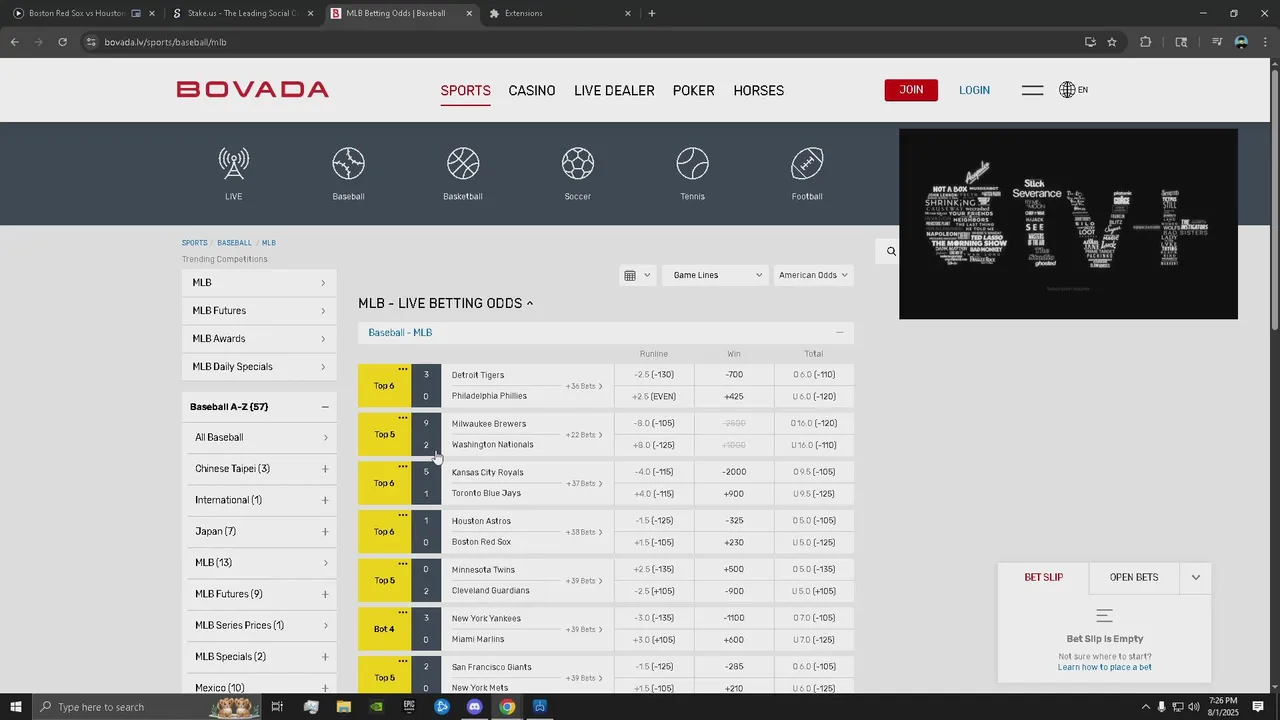Open +38 Bets for Astros game
The image size is (1280, 720).
[x=584, y=532]
